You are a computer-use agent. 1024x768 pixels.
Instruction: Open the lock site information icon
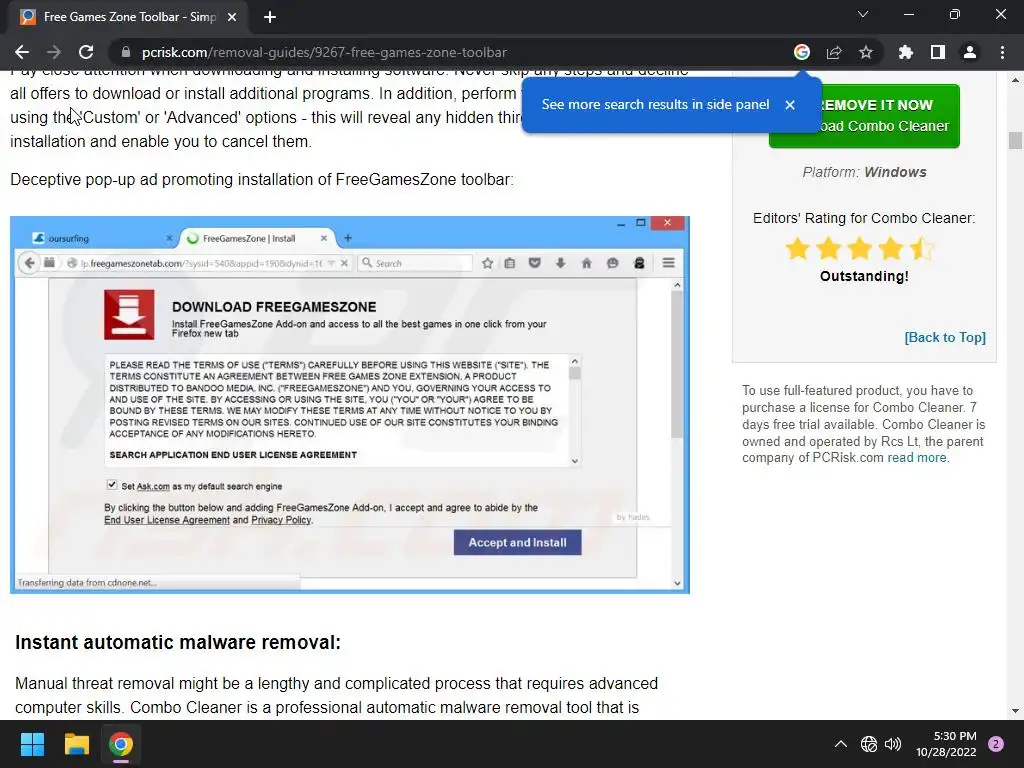point(126,52)
